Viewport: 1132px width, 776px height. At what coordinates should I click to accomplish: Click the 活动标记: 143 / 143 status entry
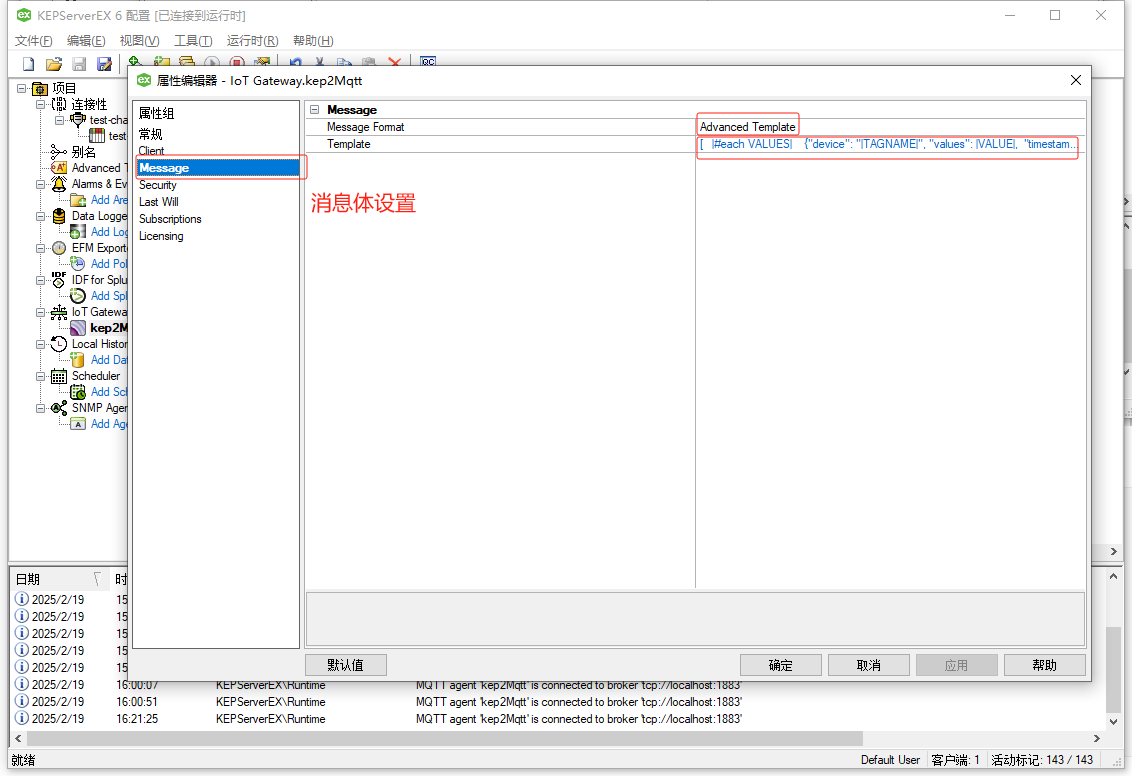(x=1042, y=759)
